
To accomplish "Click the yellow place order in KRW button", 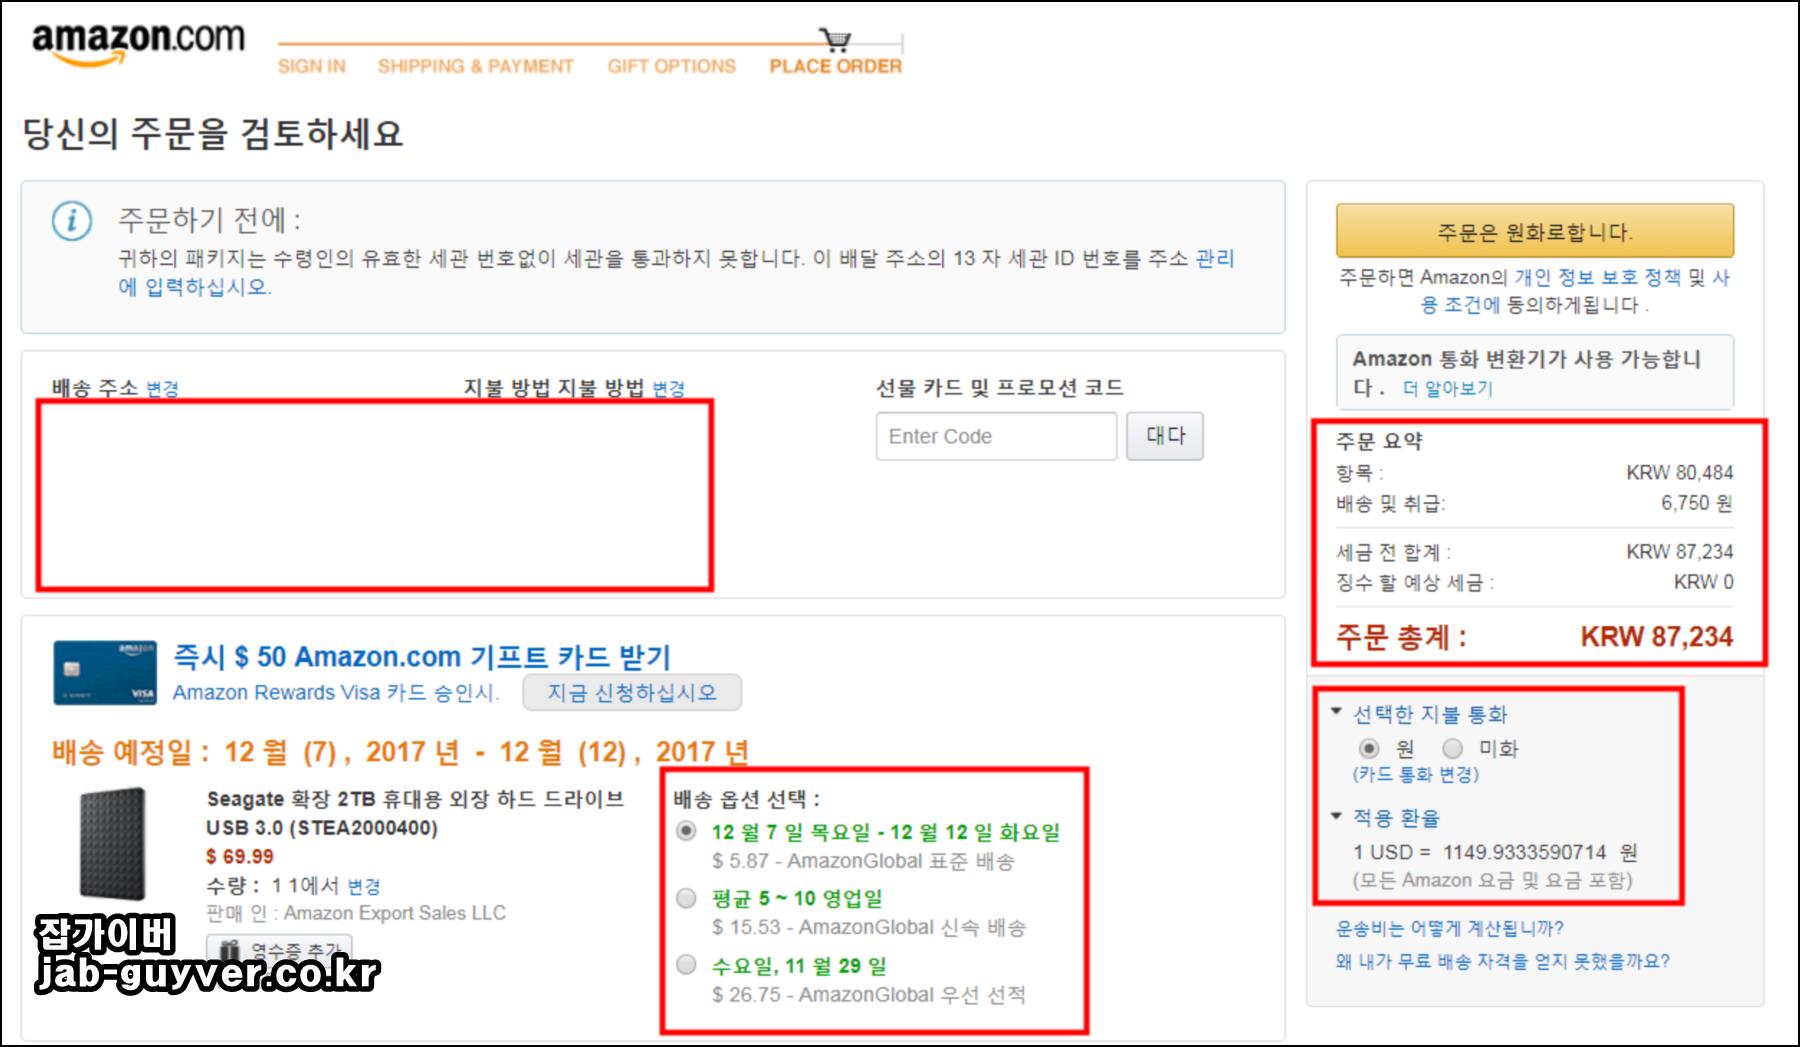I will coord(1535,231).
